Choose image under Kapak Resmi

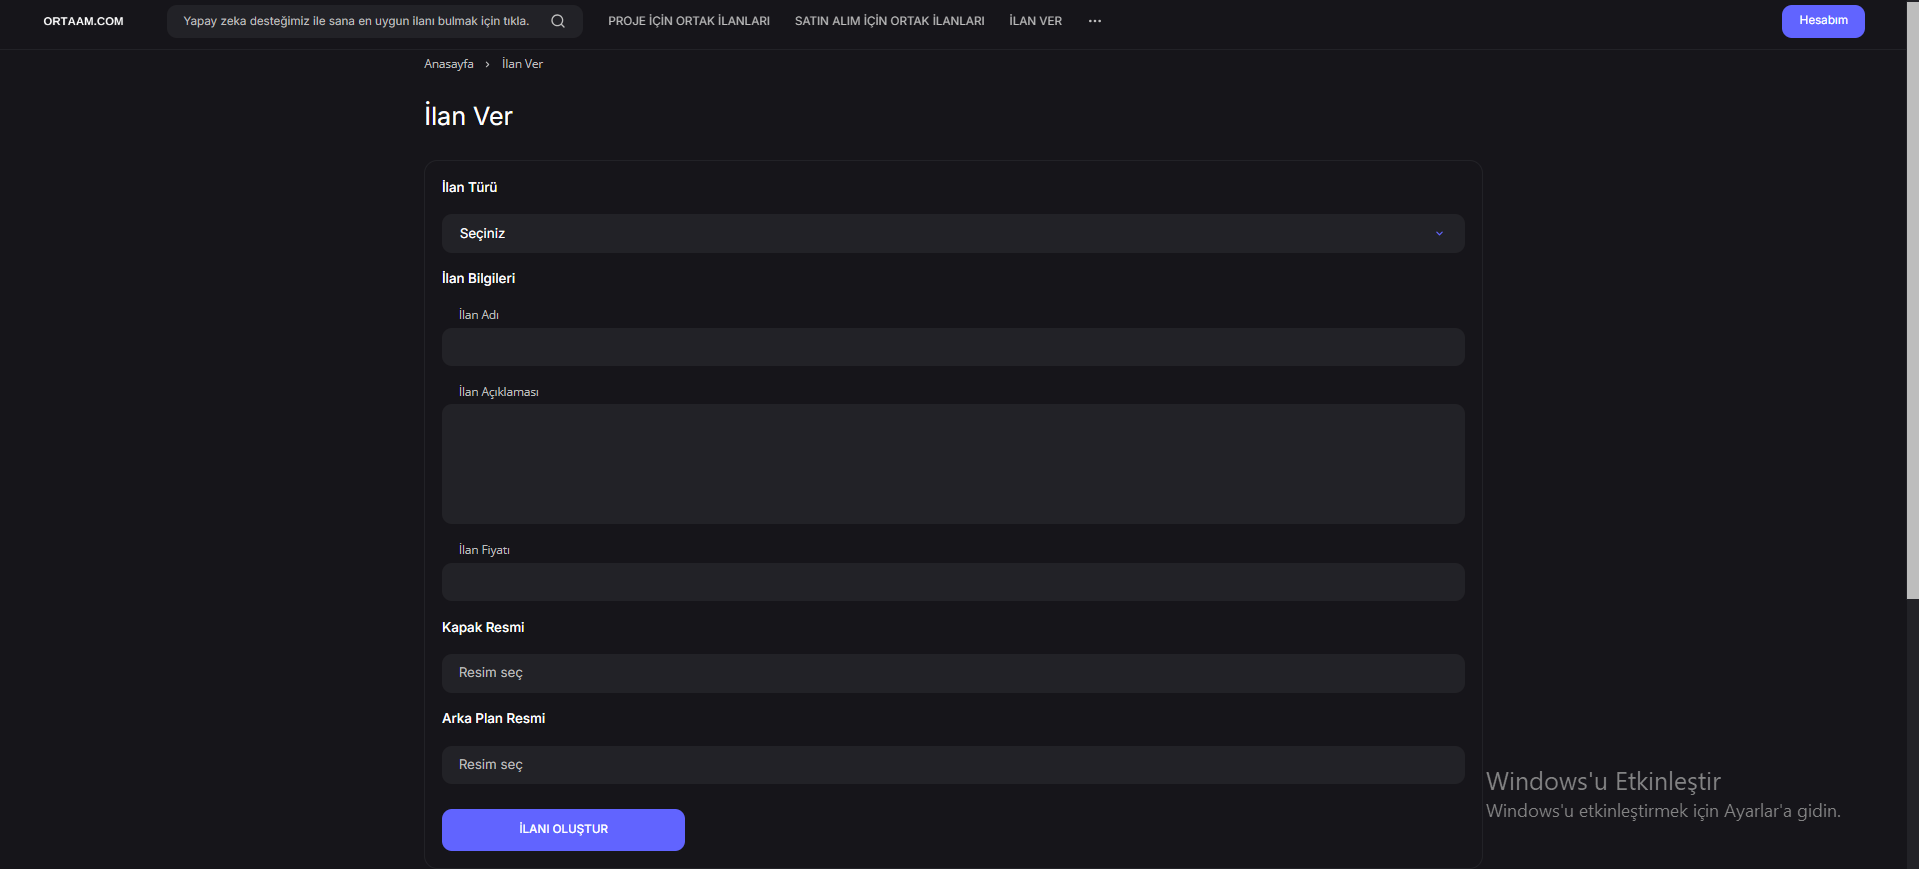coord(952,673)
